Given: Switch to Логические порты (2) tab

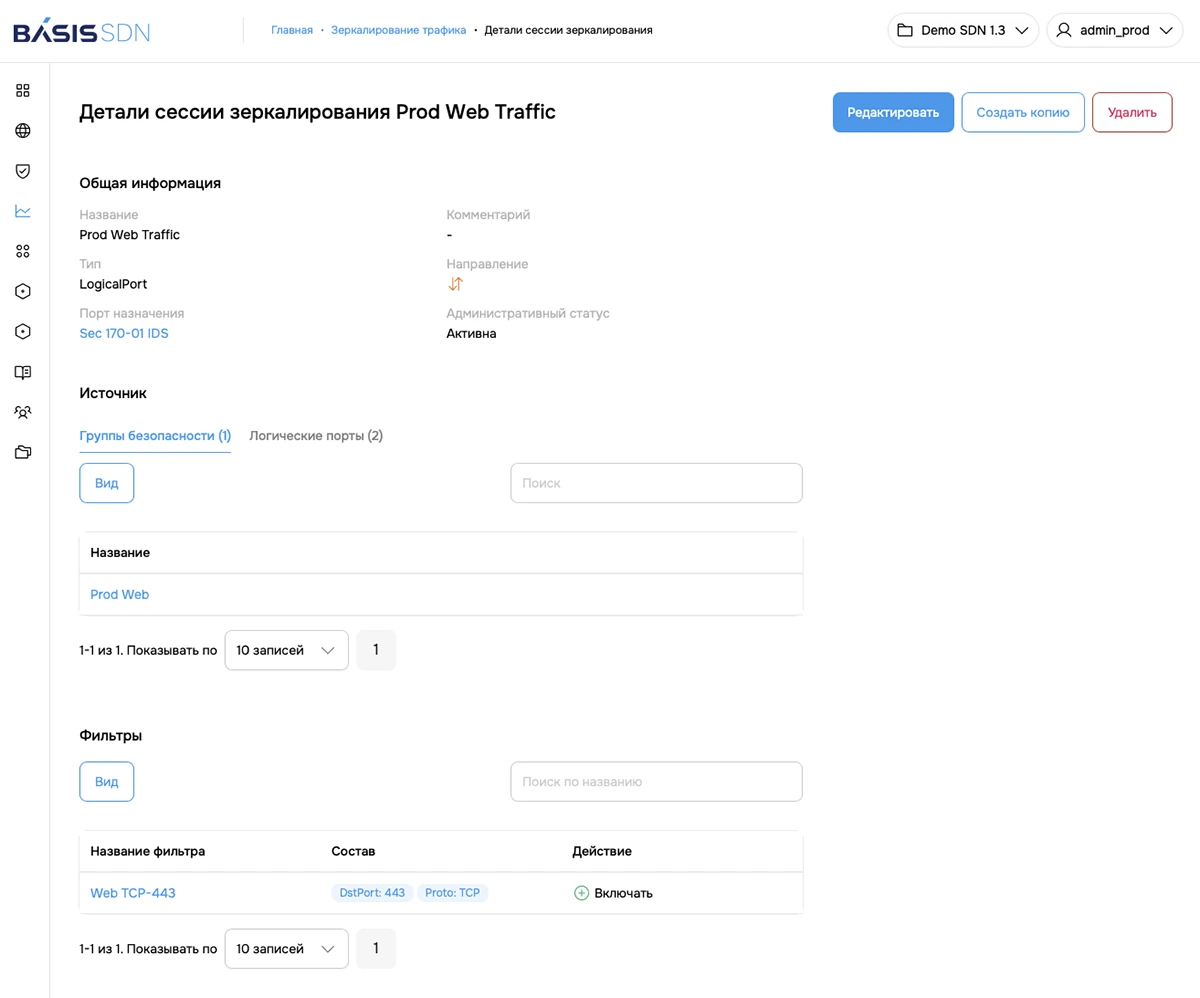Looking at the screenshot, I should (x=316, y=436).
